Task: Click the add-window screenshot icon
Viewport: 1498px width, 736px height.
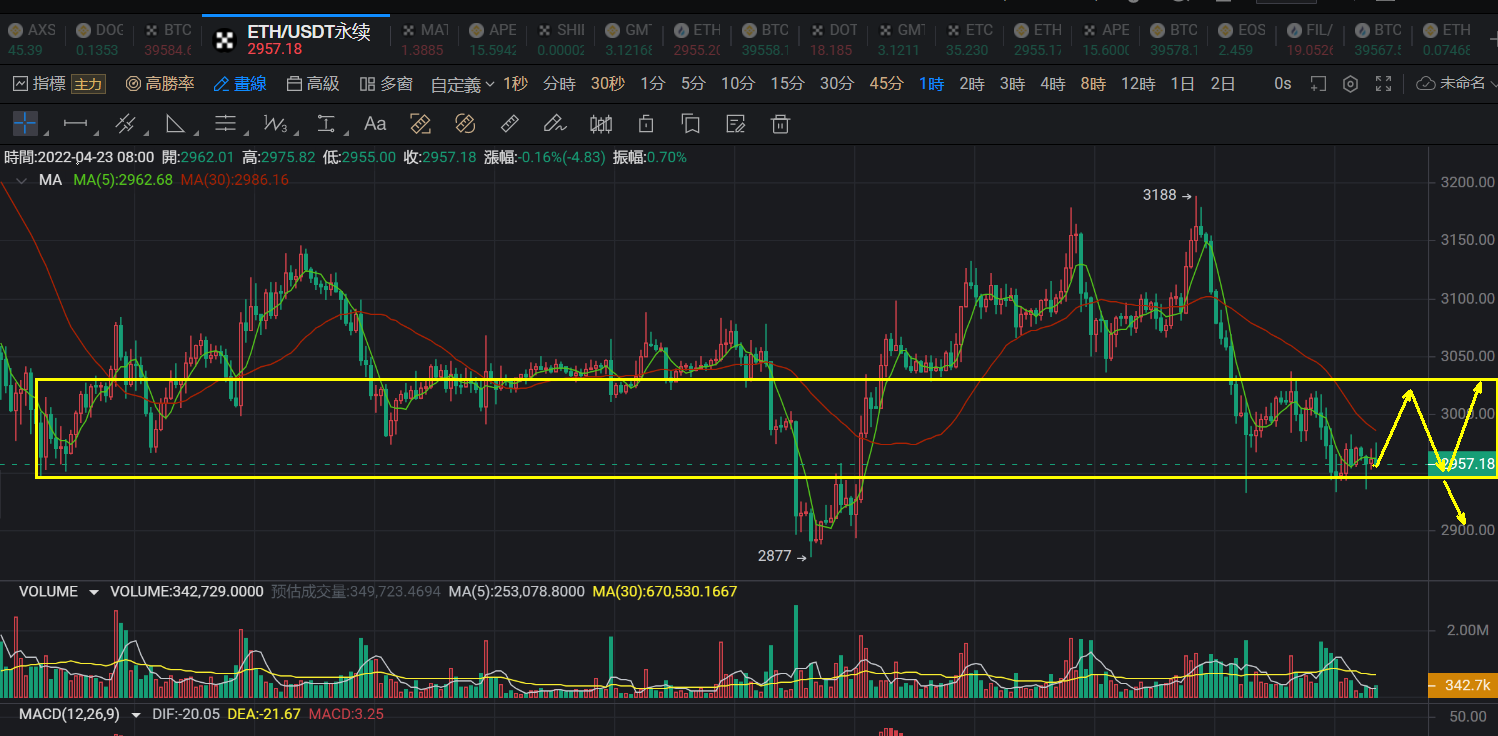Action: [x=1318, y=84]
